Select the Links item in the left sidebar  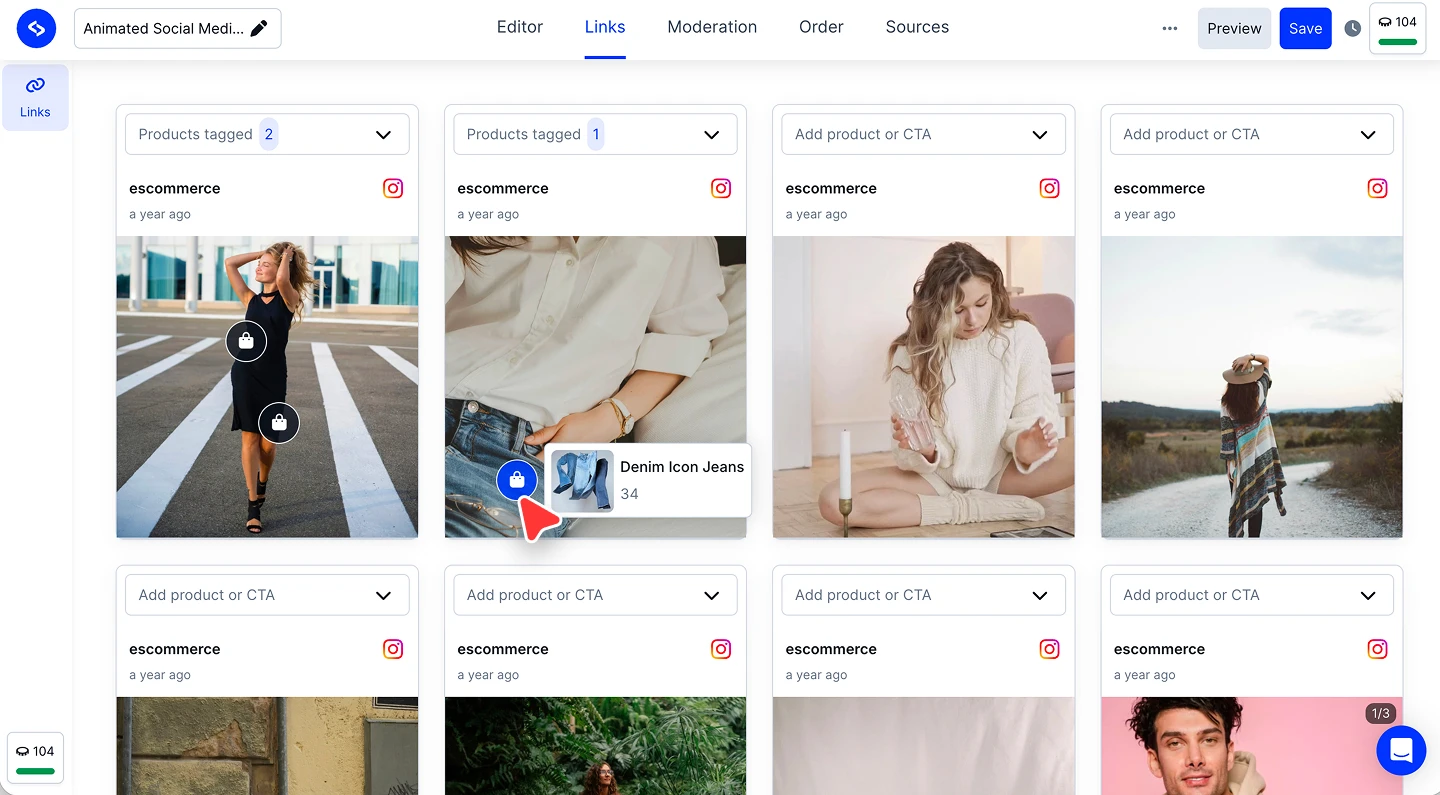coord(35,97)
